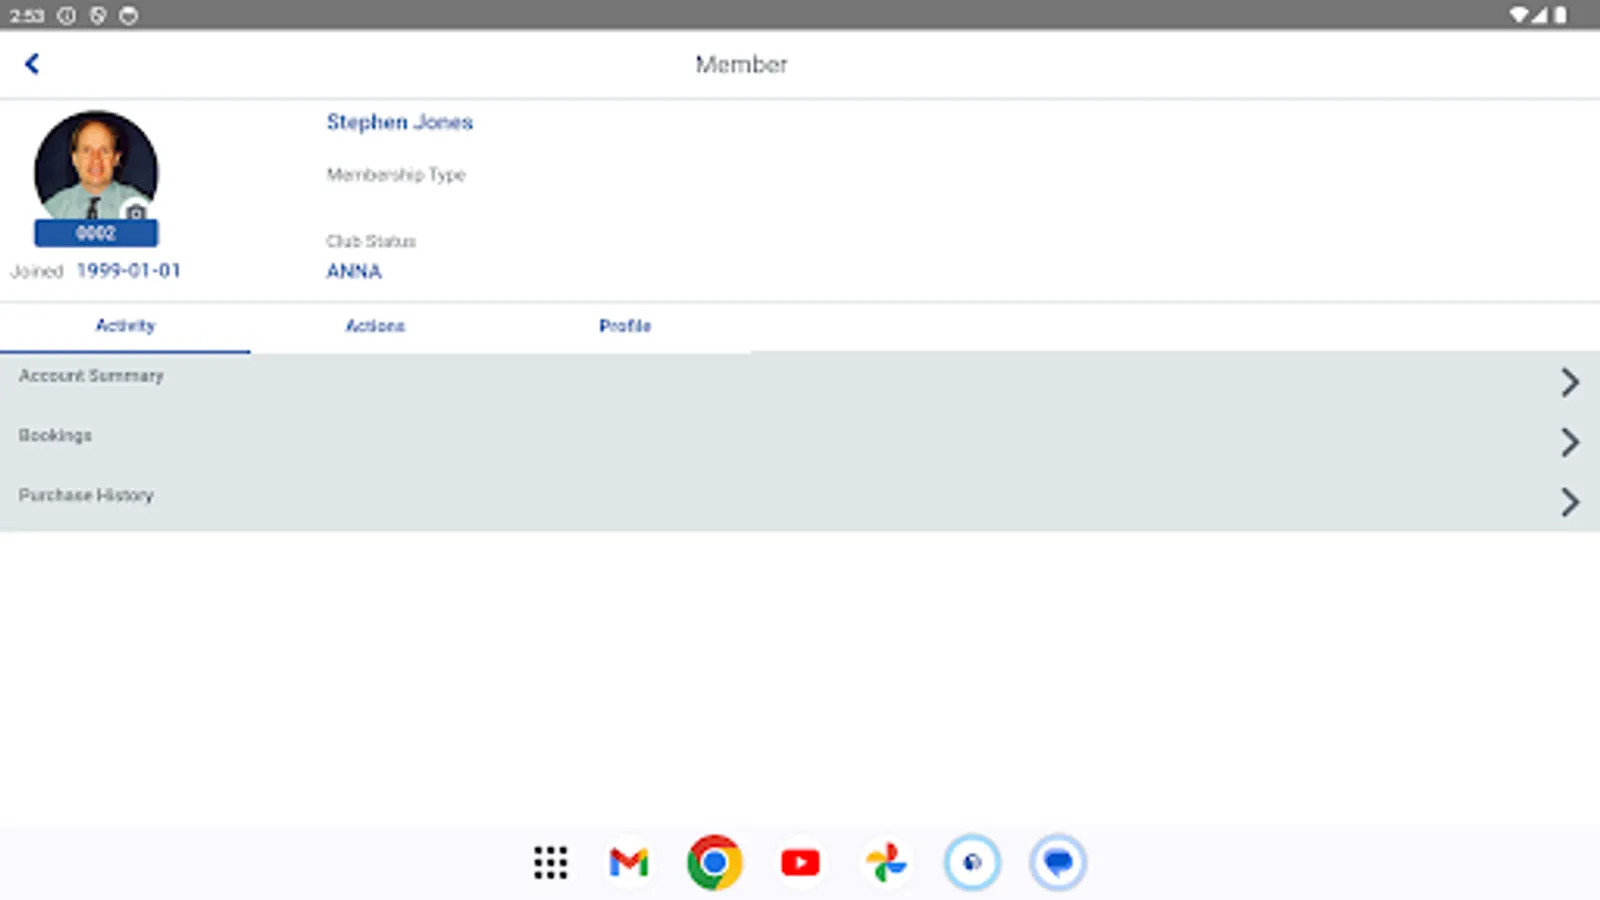Open the app launcher grid in dock
Viewport: 1600px width, 900px height.
pos(550,862)
